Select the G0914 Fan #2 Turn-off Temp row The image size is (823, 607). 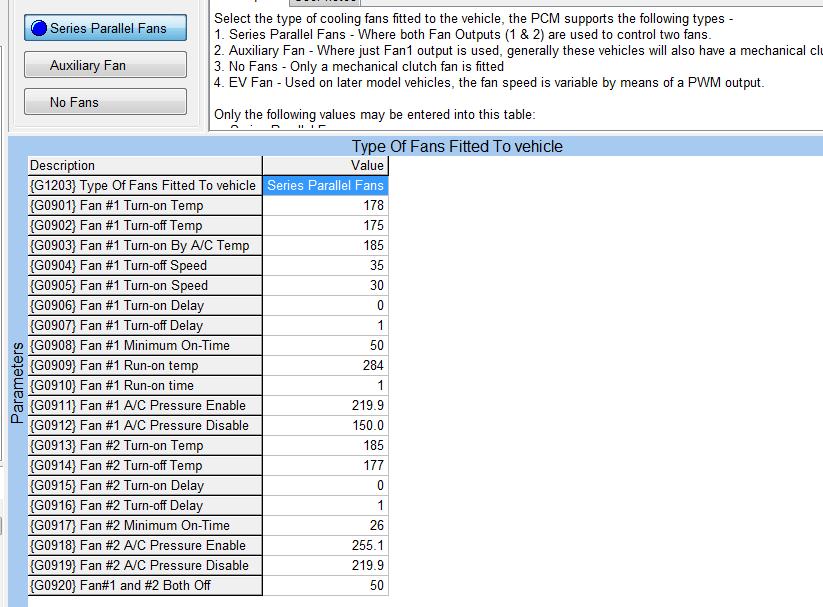point(145,465)
